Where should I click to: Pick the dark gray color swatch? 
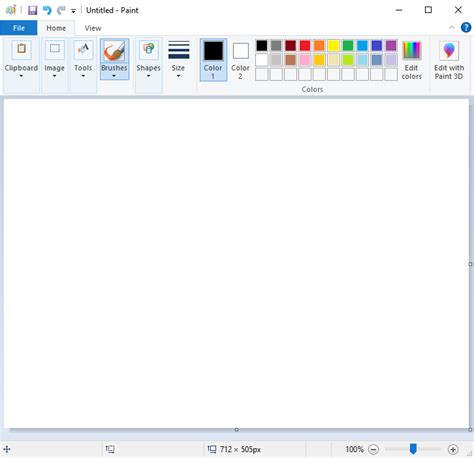click(276, 45)
